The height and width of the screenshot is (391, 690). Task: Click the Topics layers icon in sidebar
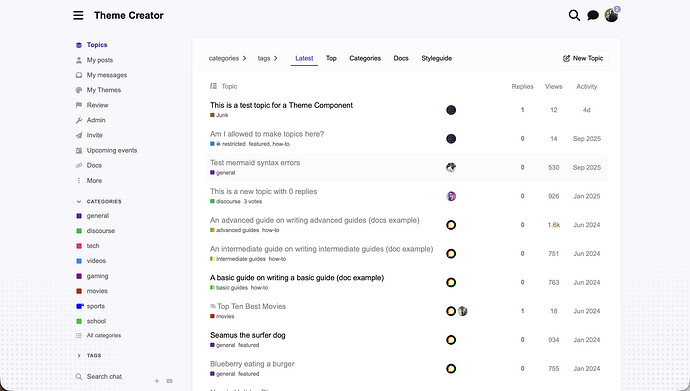coord(79,45)
